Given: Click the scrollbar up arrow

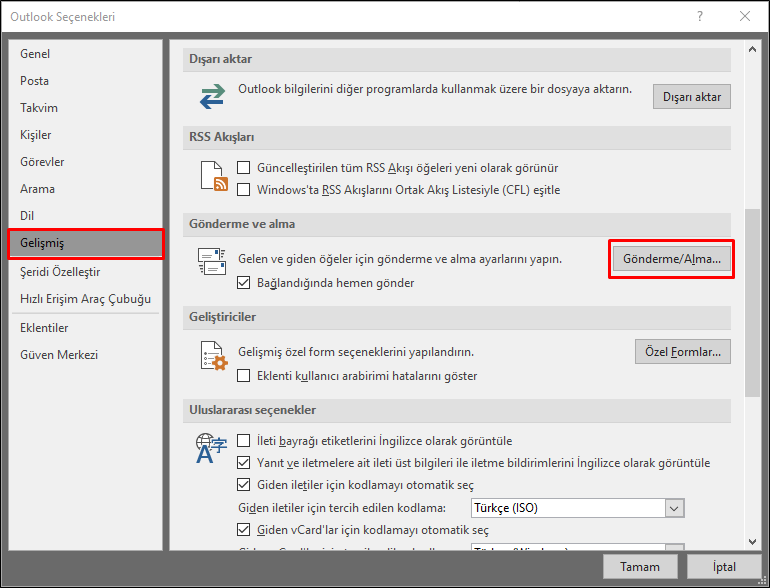Looking at the screenshot, I should [x=752, y=50].
